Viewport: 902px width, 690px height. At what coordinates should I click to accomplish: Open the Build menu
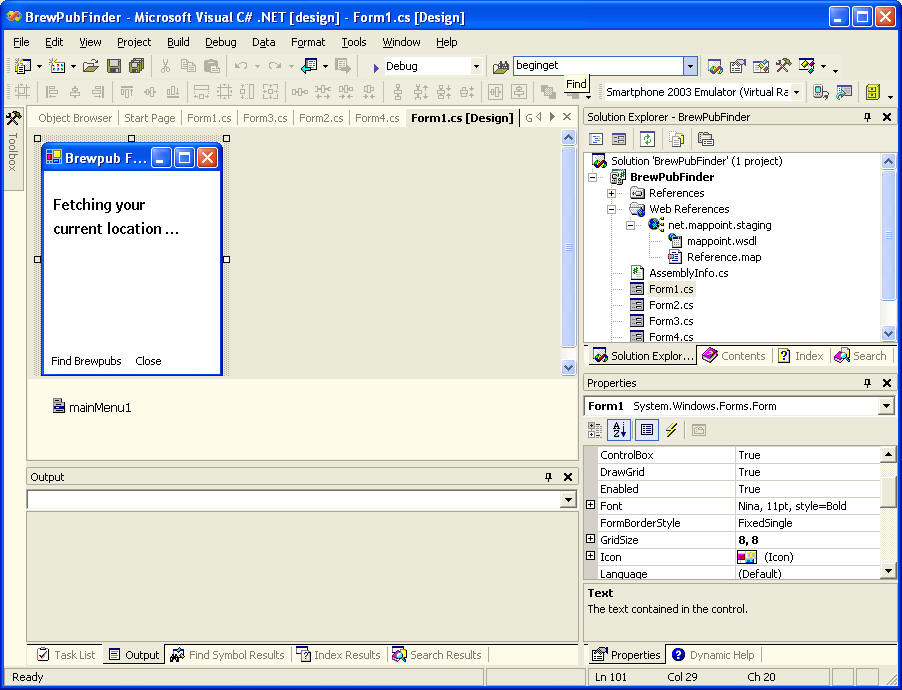[178, 42]
